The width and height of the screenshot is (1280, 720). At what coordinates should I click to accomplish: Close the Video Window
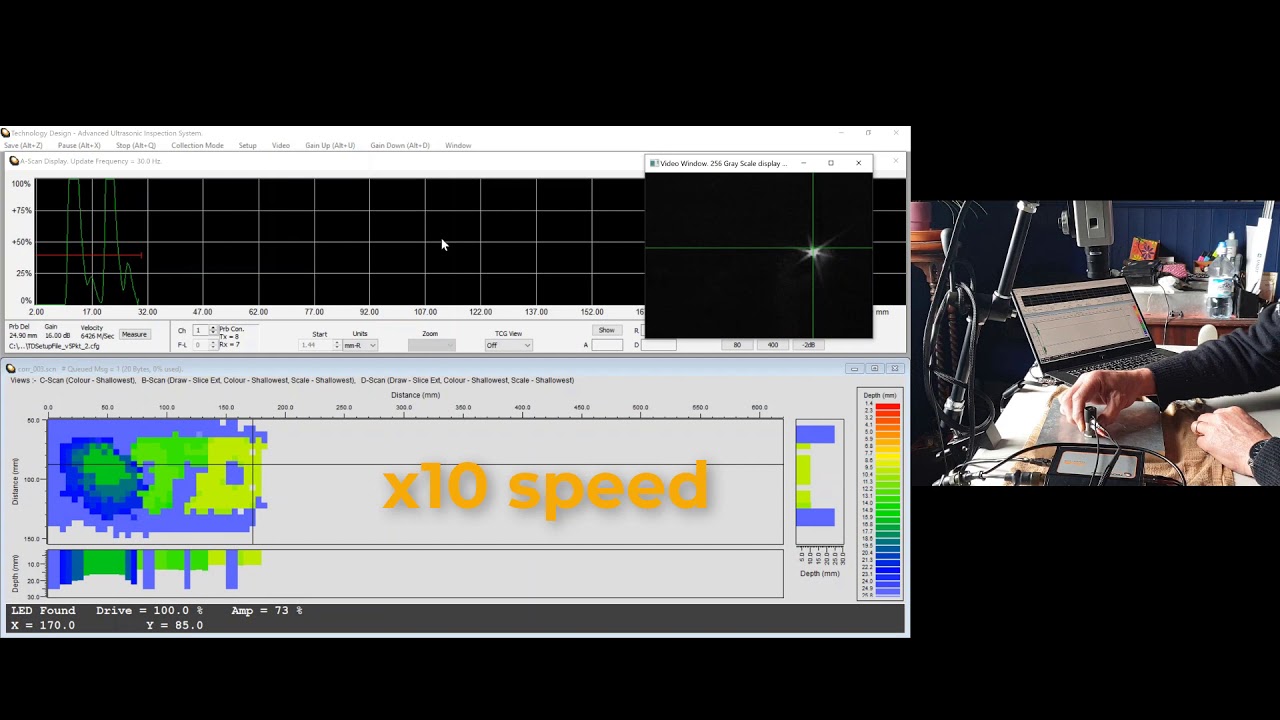(x=858, y=163)
